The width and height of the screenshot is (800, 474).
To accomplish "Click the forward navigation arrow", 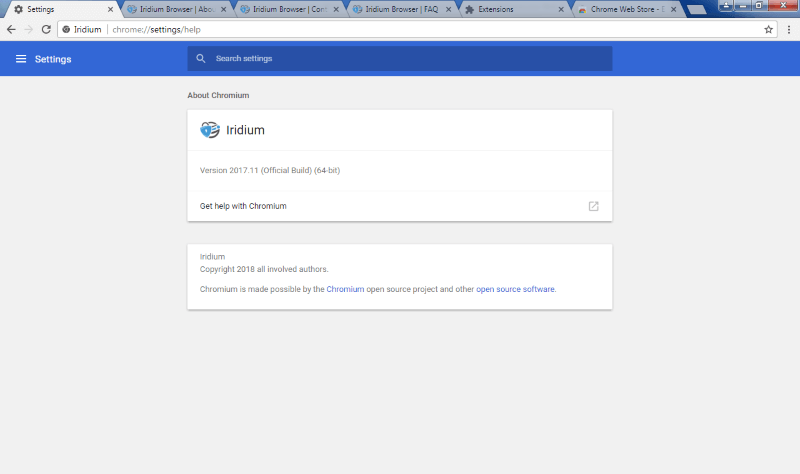I will (x=29, y=30).
